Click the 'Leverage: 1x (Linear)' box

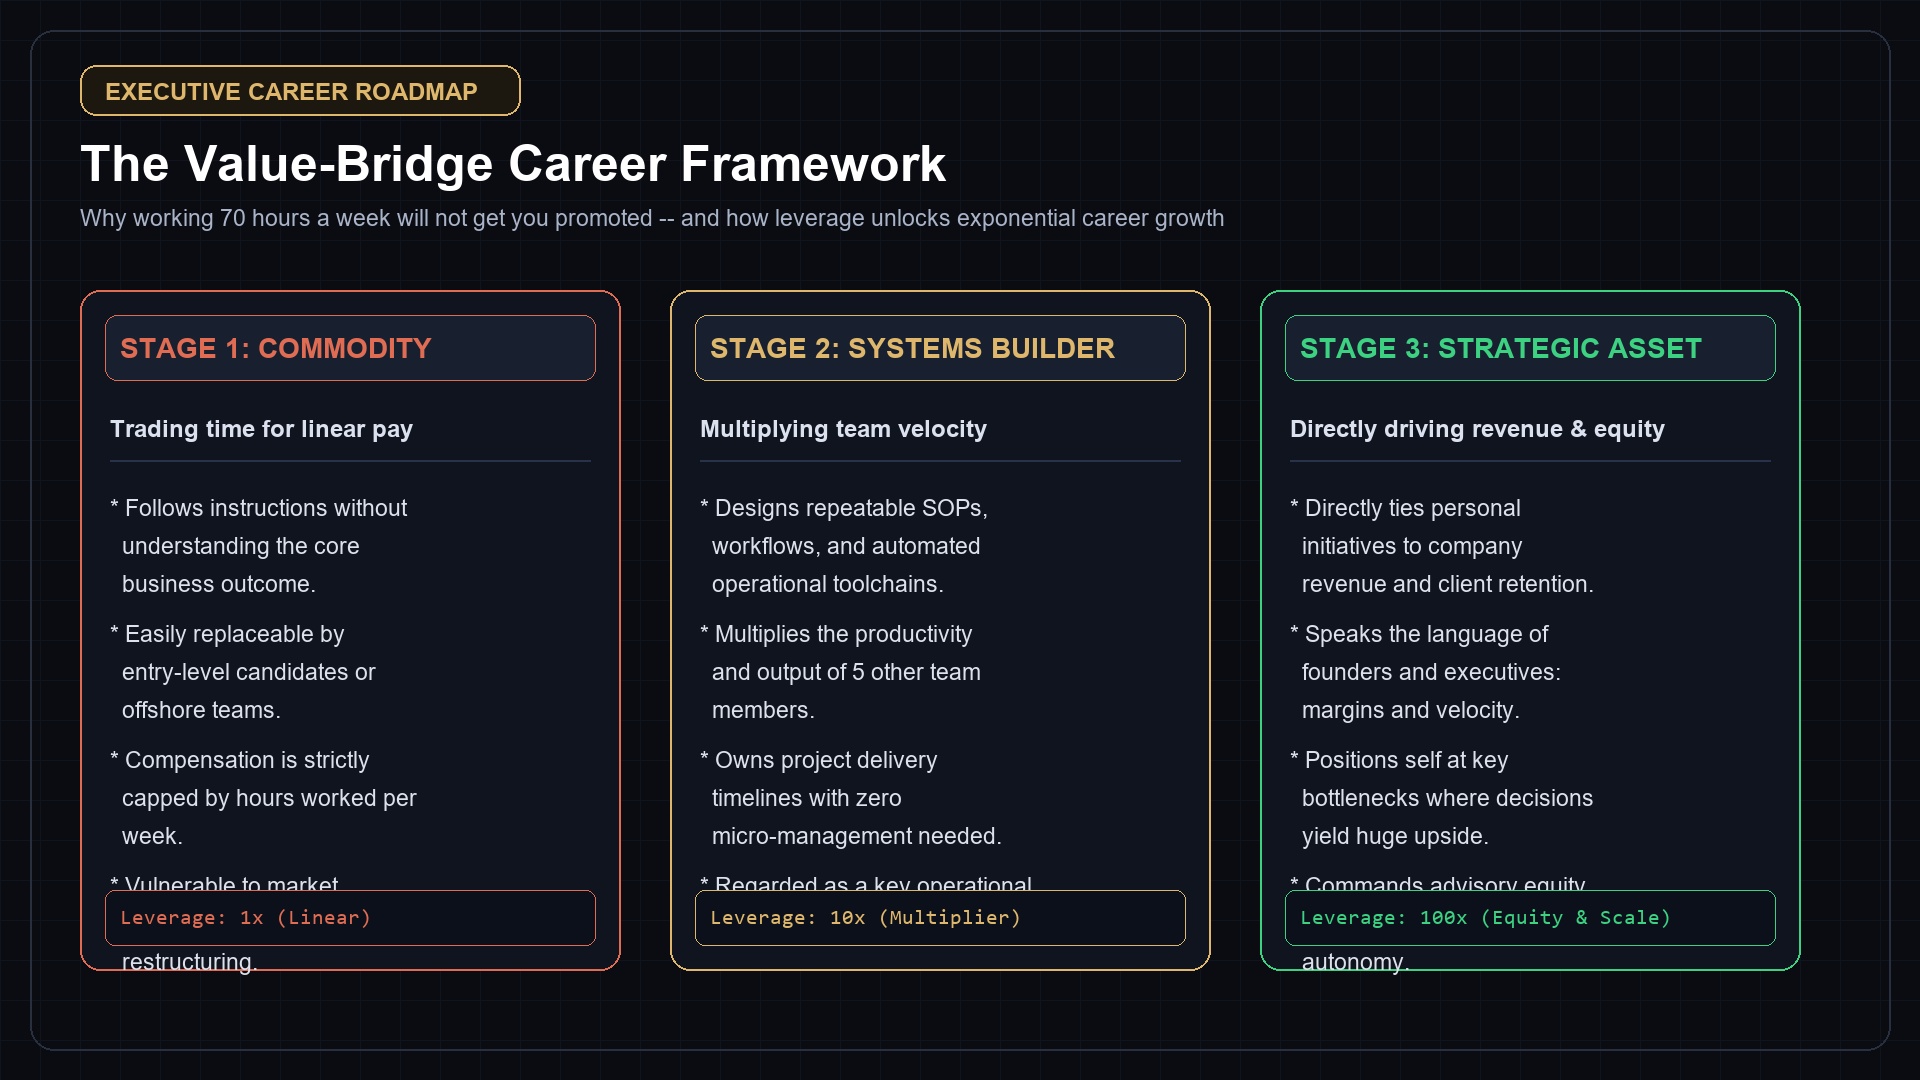[x=350, y=918]
